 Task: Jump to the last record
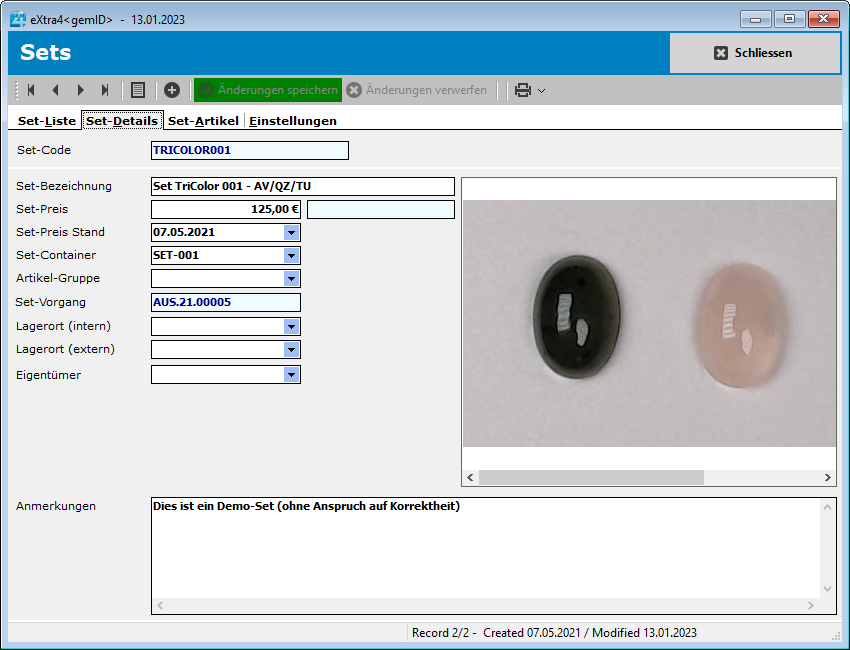[x=105, y=90]
